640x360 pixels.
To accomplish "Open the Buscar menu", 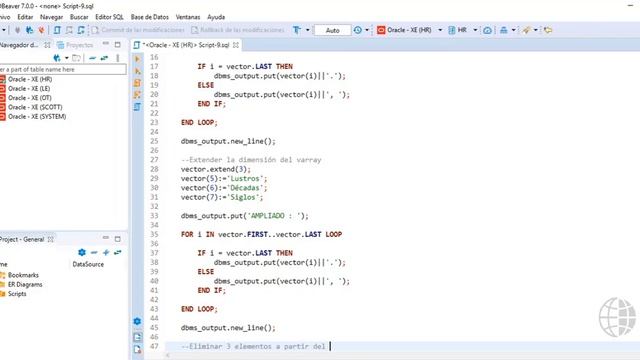I will point(79,17).
